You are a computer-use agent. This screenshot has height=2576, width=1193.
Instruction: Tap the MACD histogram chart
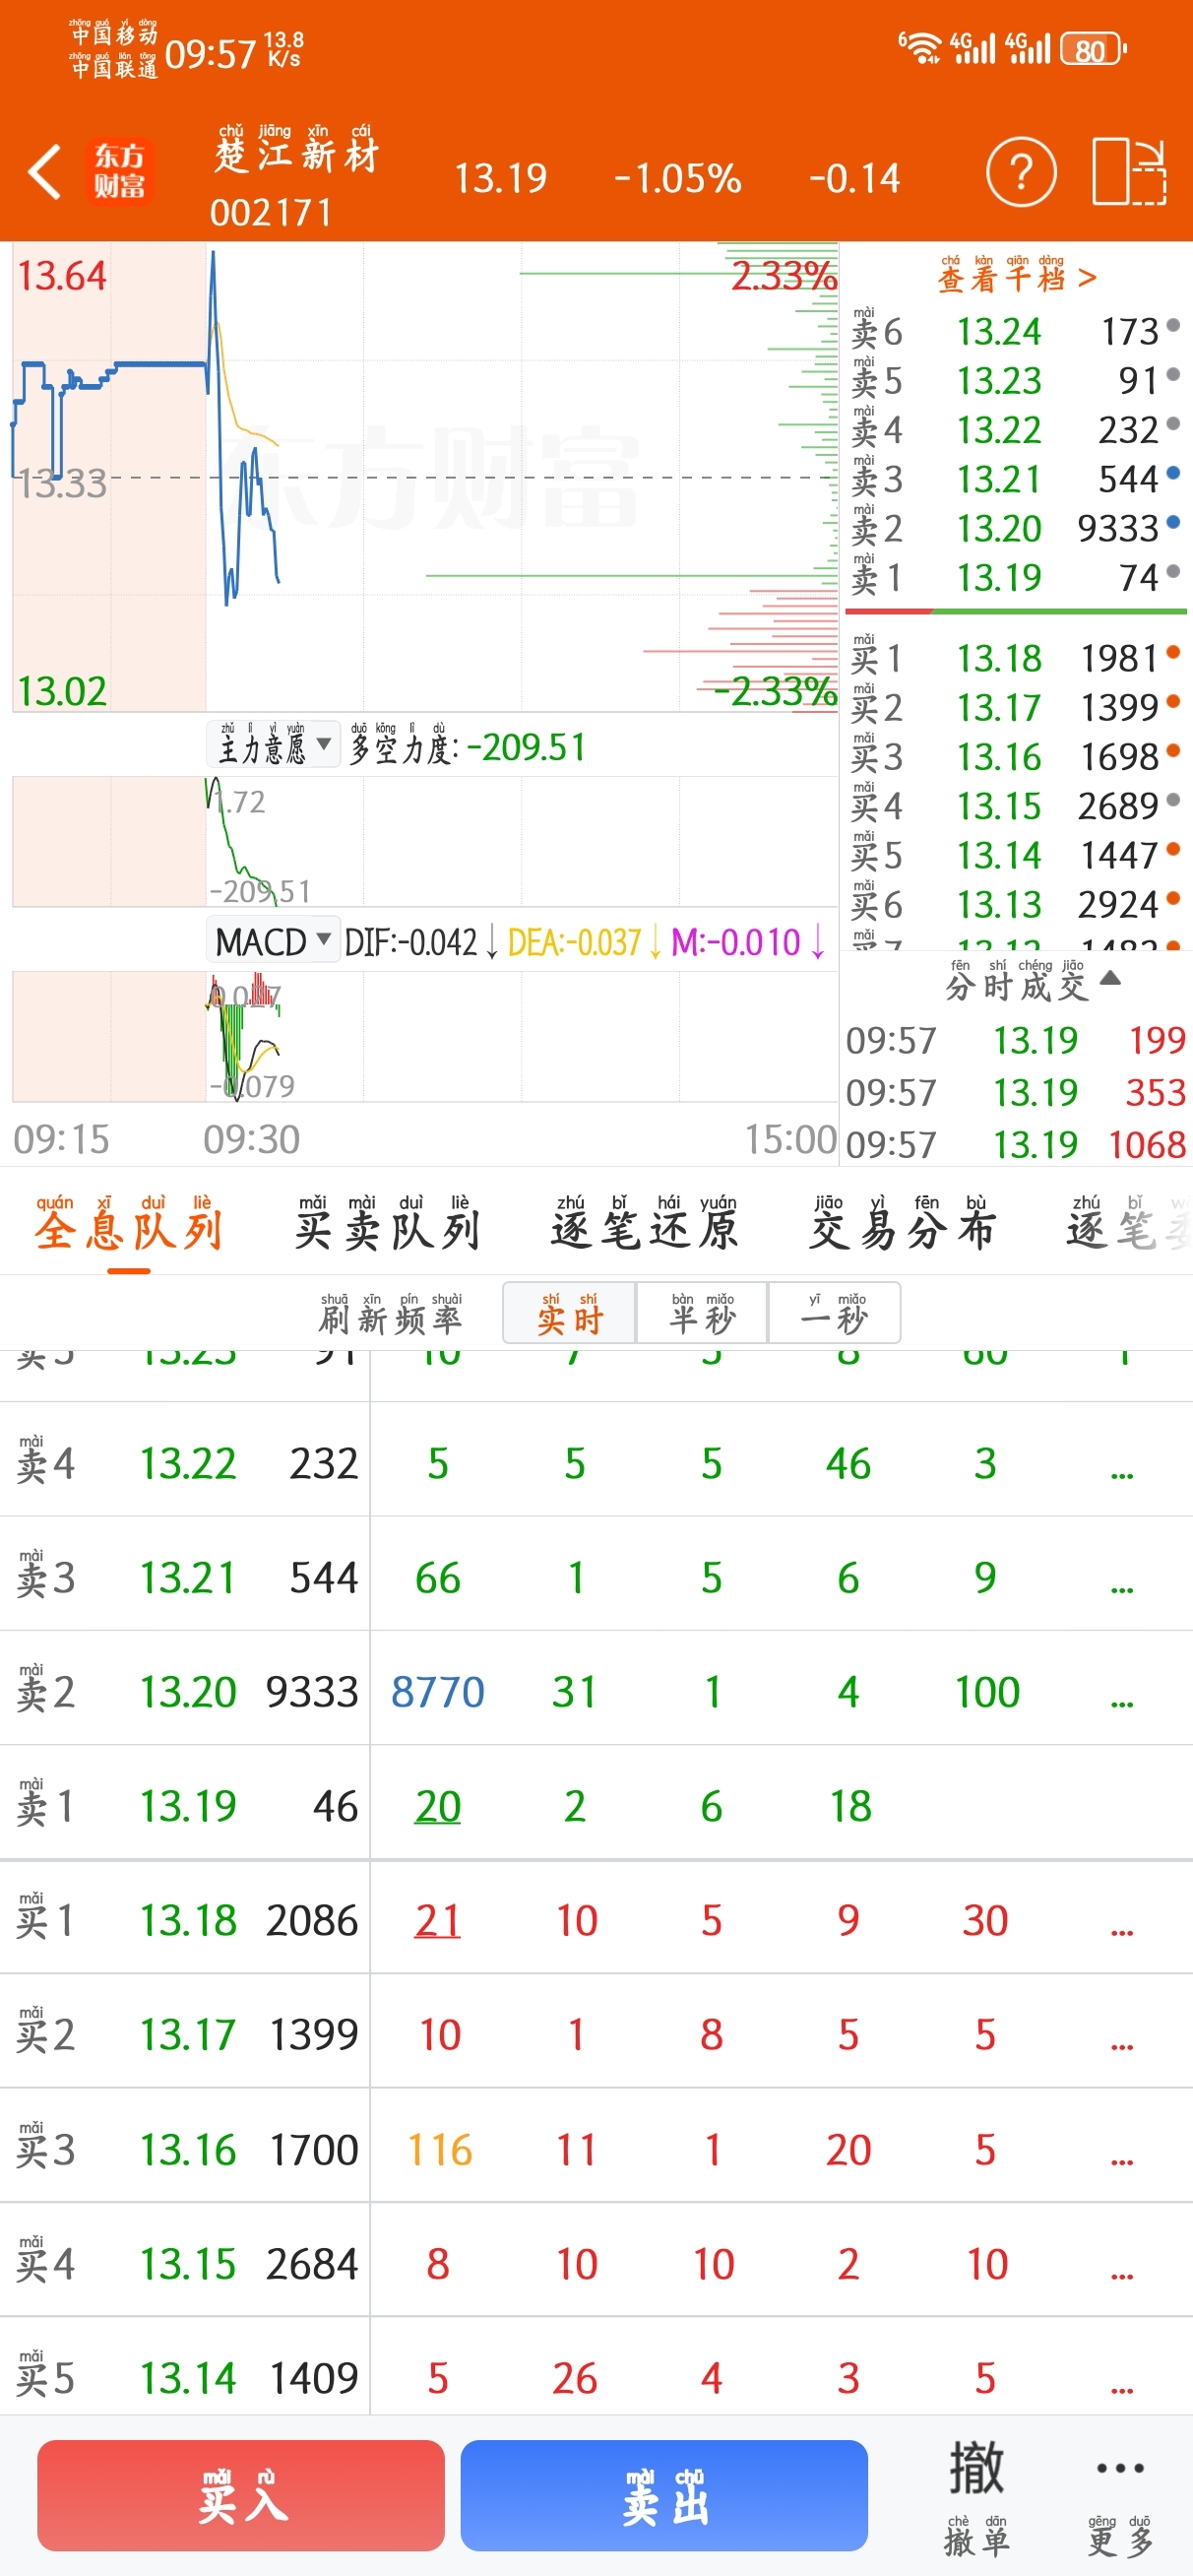pyautogui.click(x=425, y=1036)
